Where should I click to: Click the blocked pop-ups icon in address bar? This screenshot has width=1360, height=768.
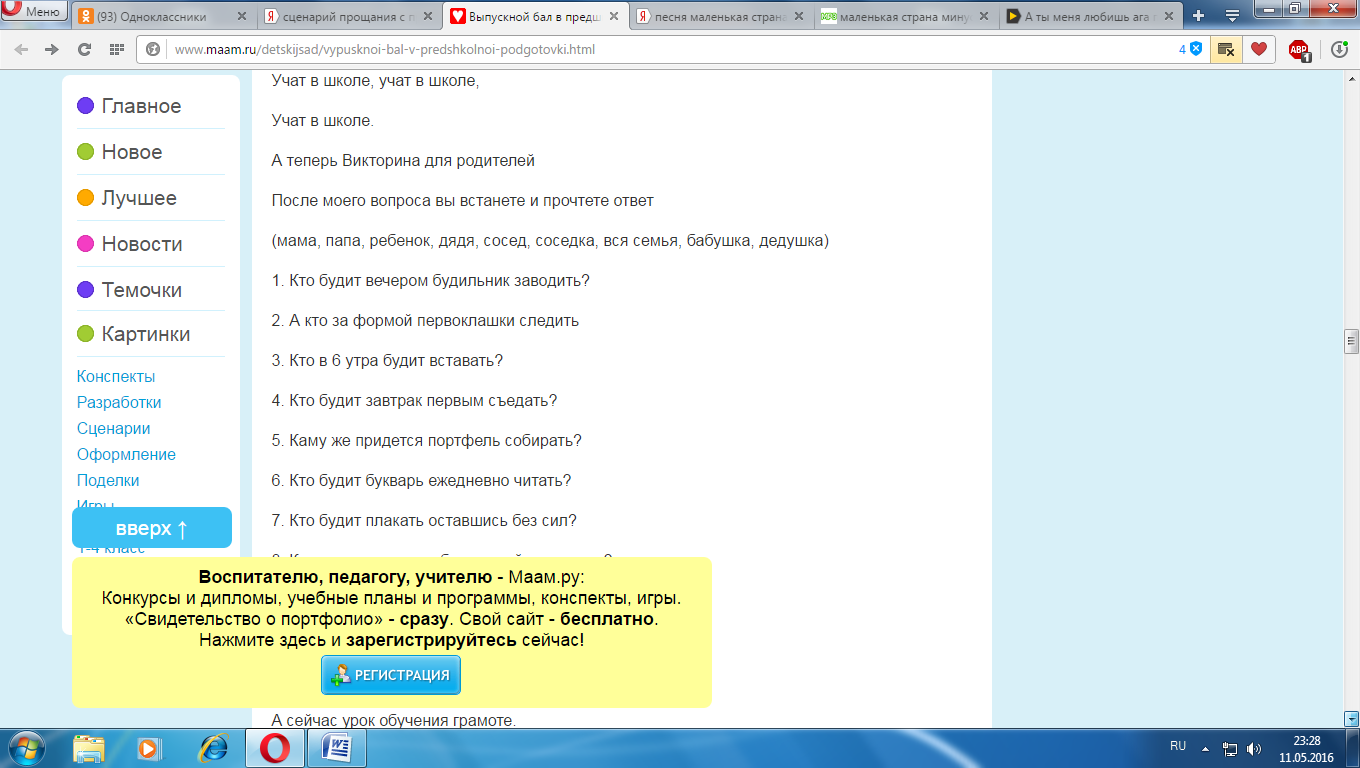1225,49
